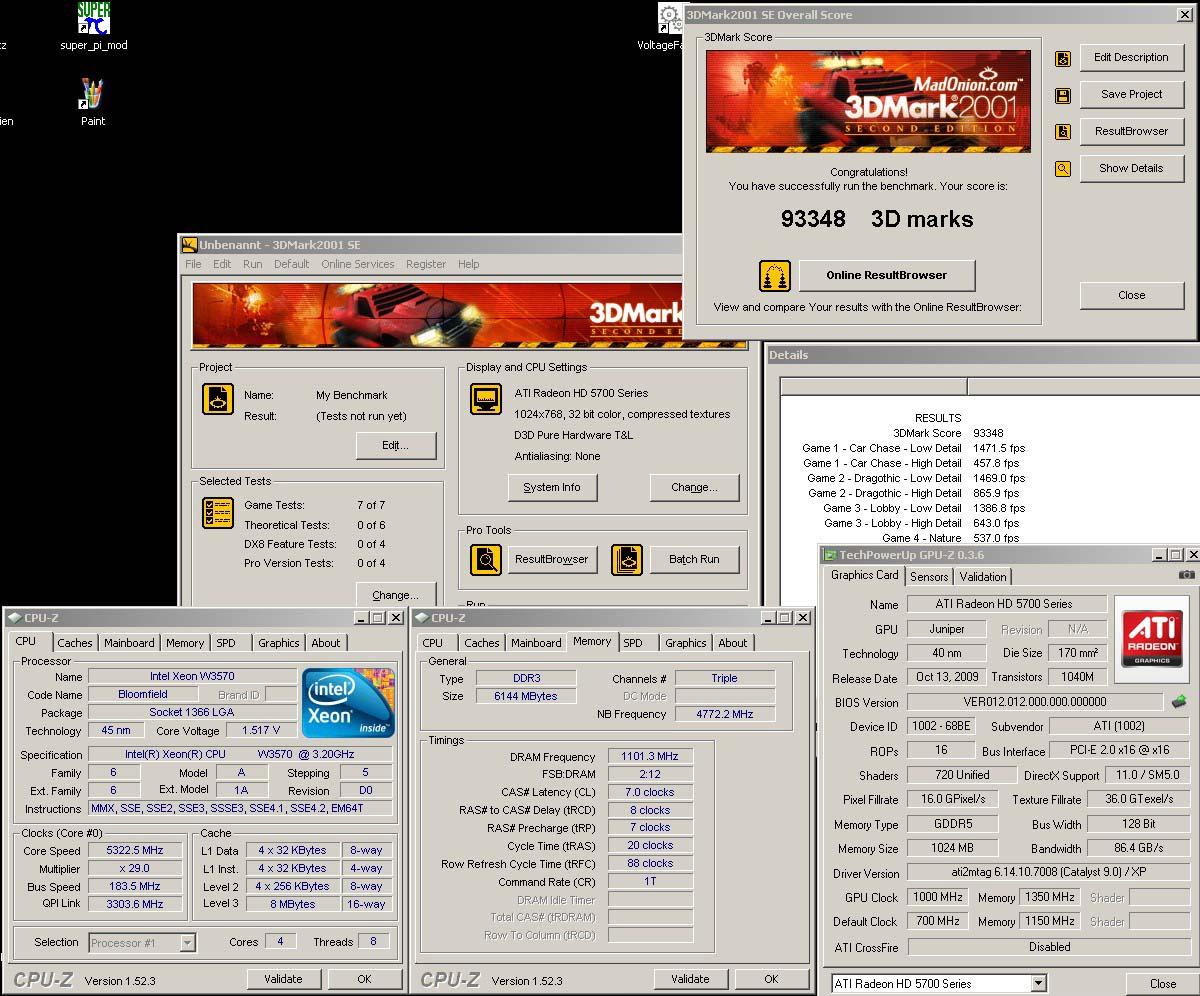Click the Save Project button
This screenshot has width=1200, height=996.
(x=1131, y=94)
